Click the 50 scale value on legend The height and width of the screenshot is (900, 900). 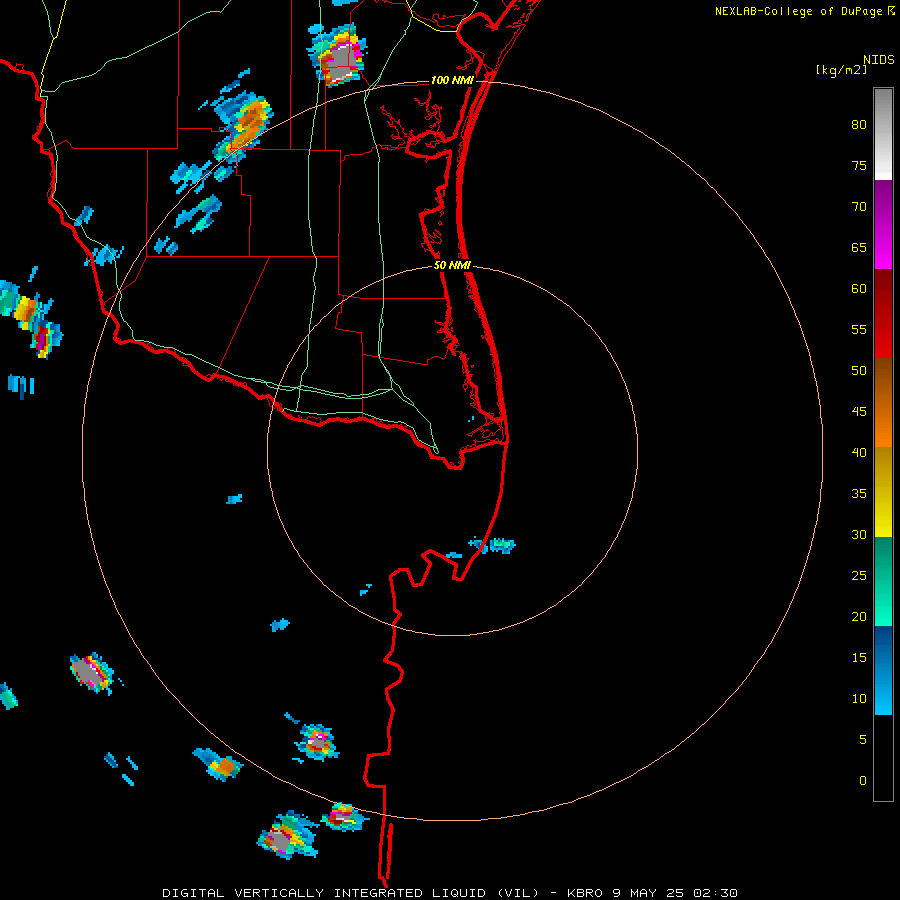(859, 371)
